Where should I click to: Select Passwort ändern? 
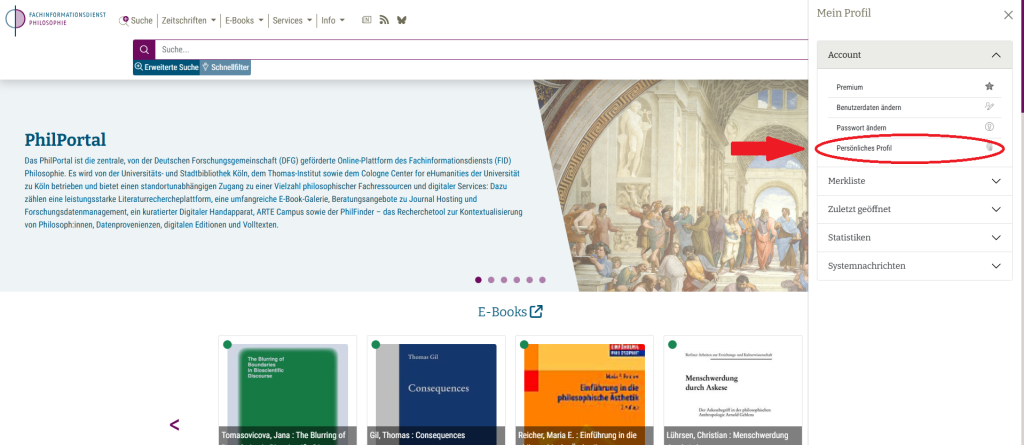pyautogui.click(x=915, y=127)
